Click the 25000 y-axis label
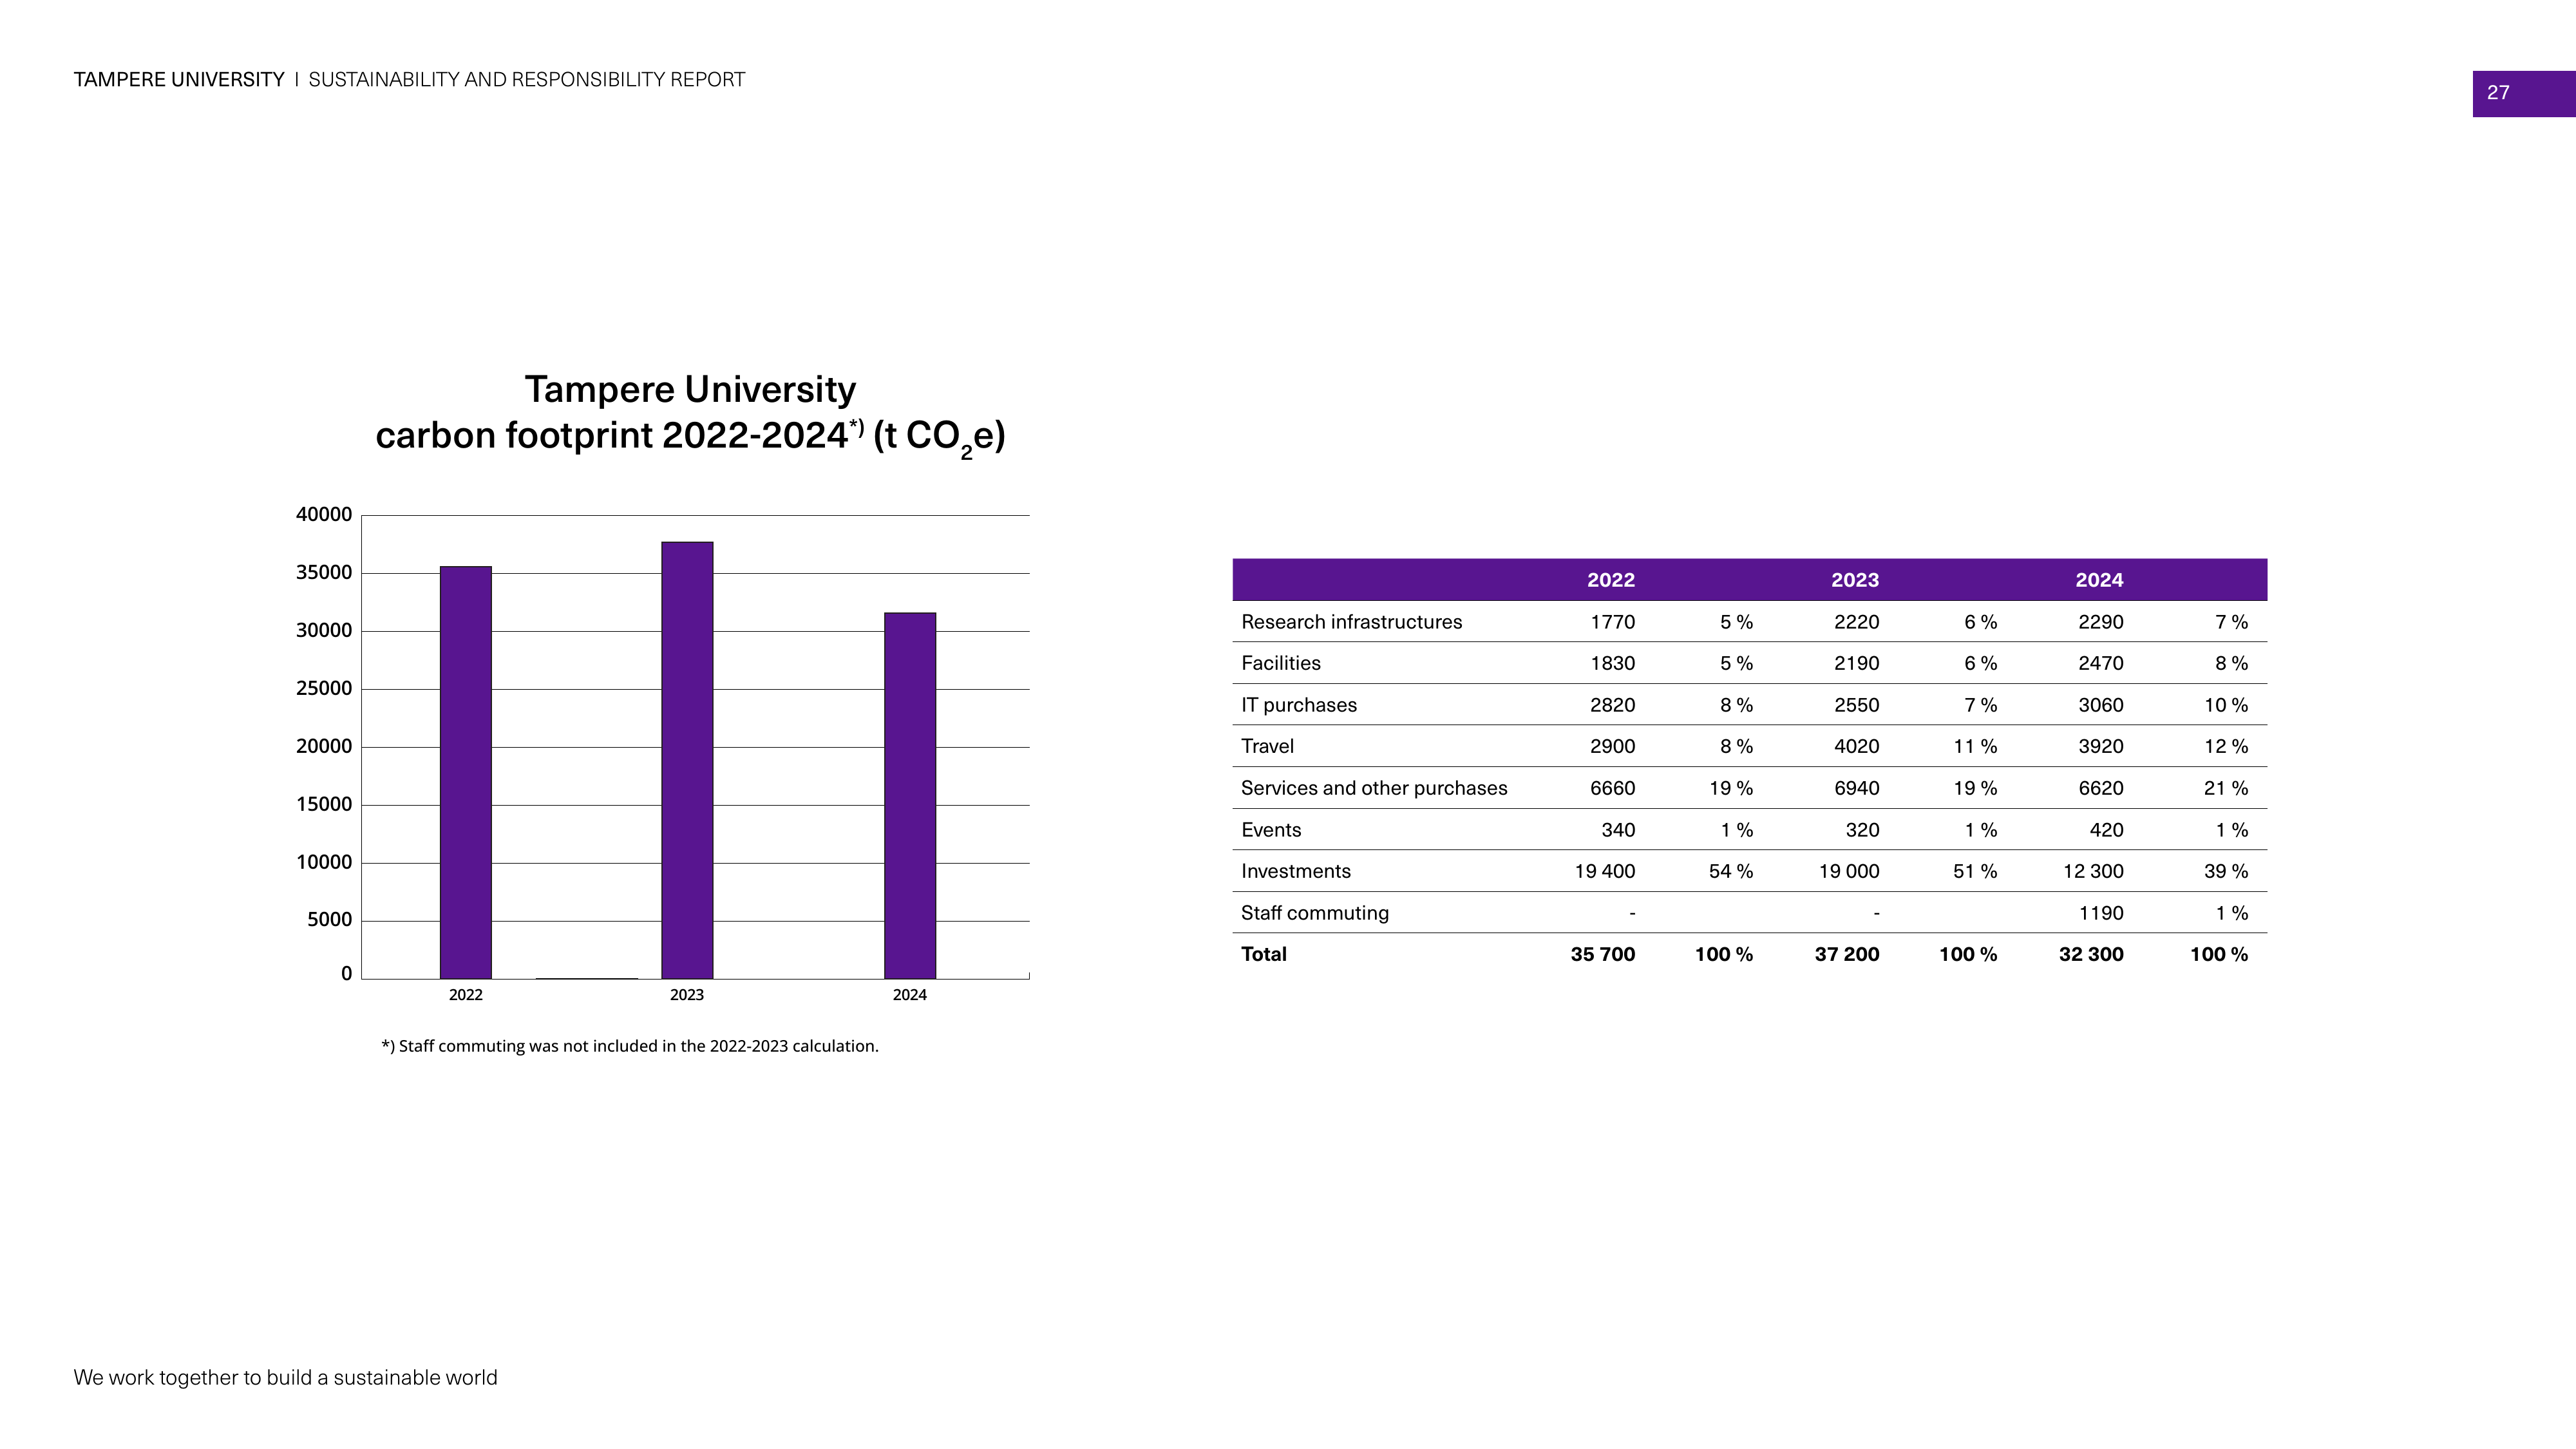2576x1449 pixels. coord(324,688)
